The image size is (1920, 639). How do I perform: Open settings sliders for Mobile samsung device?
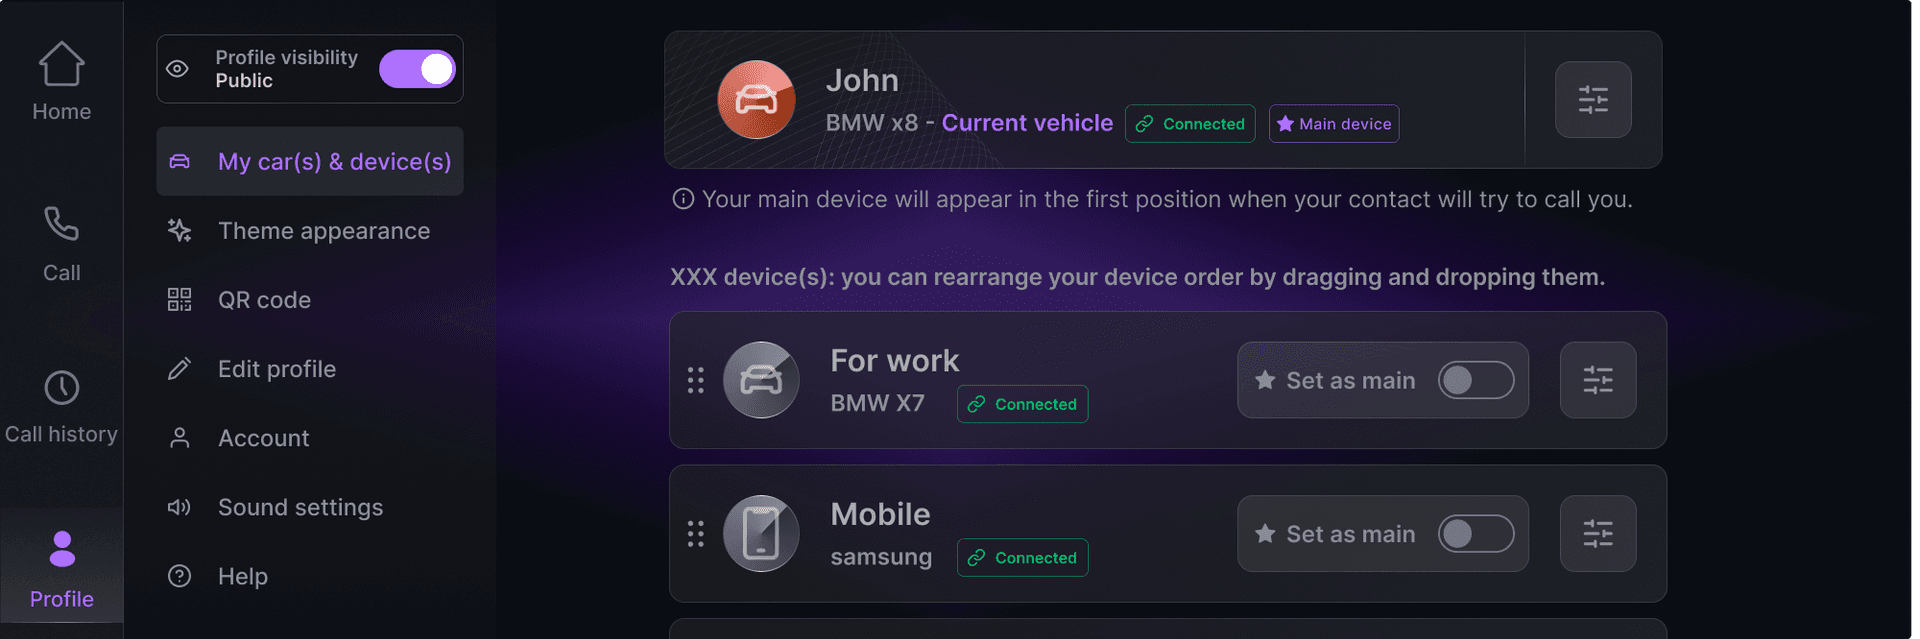(x=1597, y=534)
